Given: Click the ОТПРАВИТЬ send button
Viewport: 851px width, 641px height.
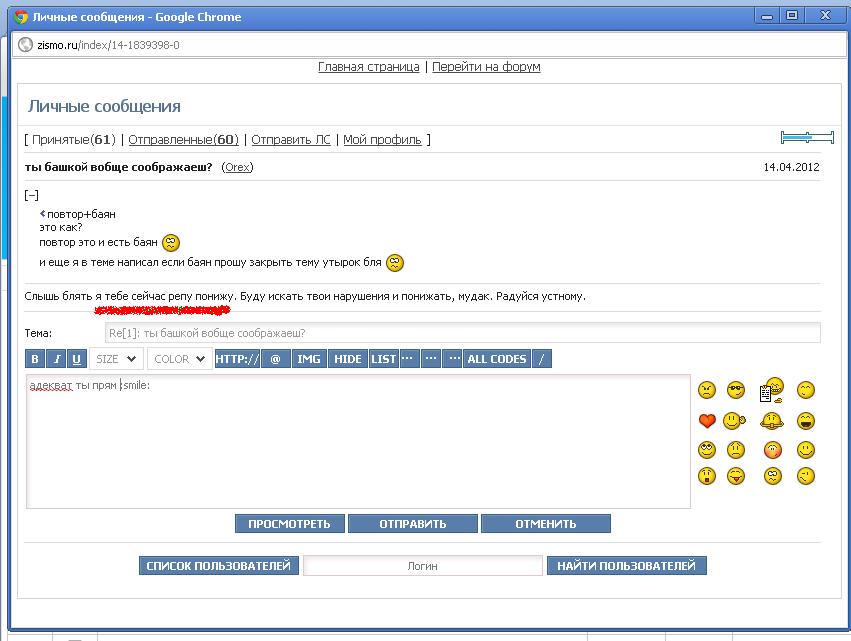Looking at the screenshot, I should point(412,524).
